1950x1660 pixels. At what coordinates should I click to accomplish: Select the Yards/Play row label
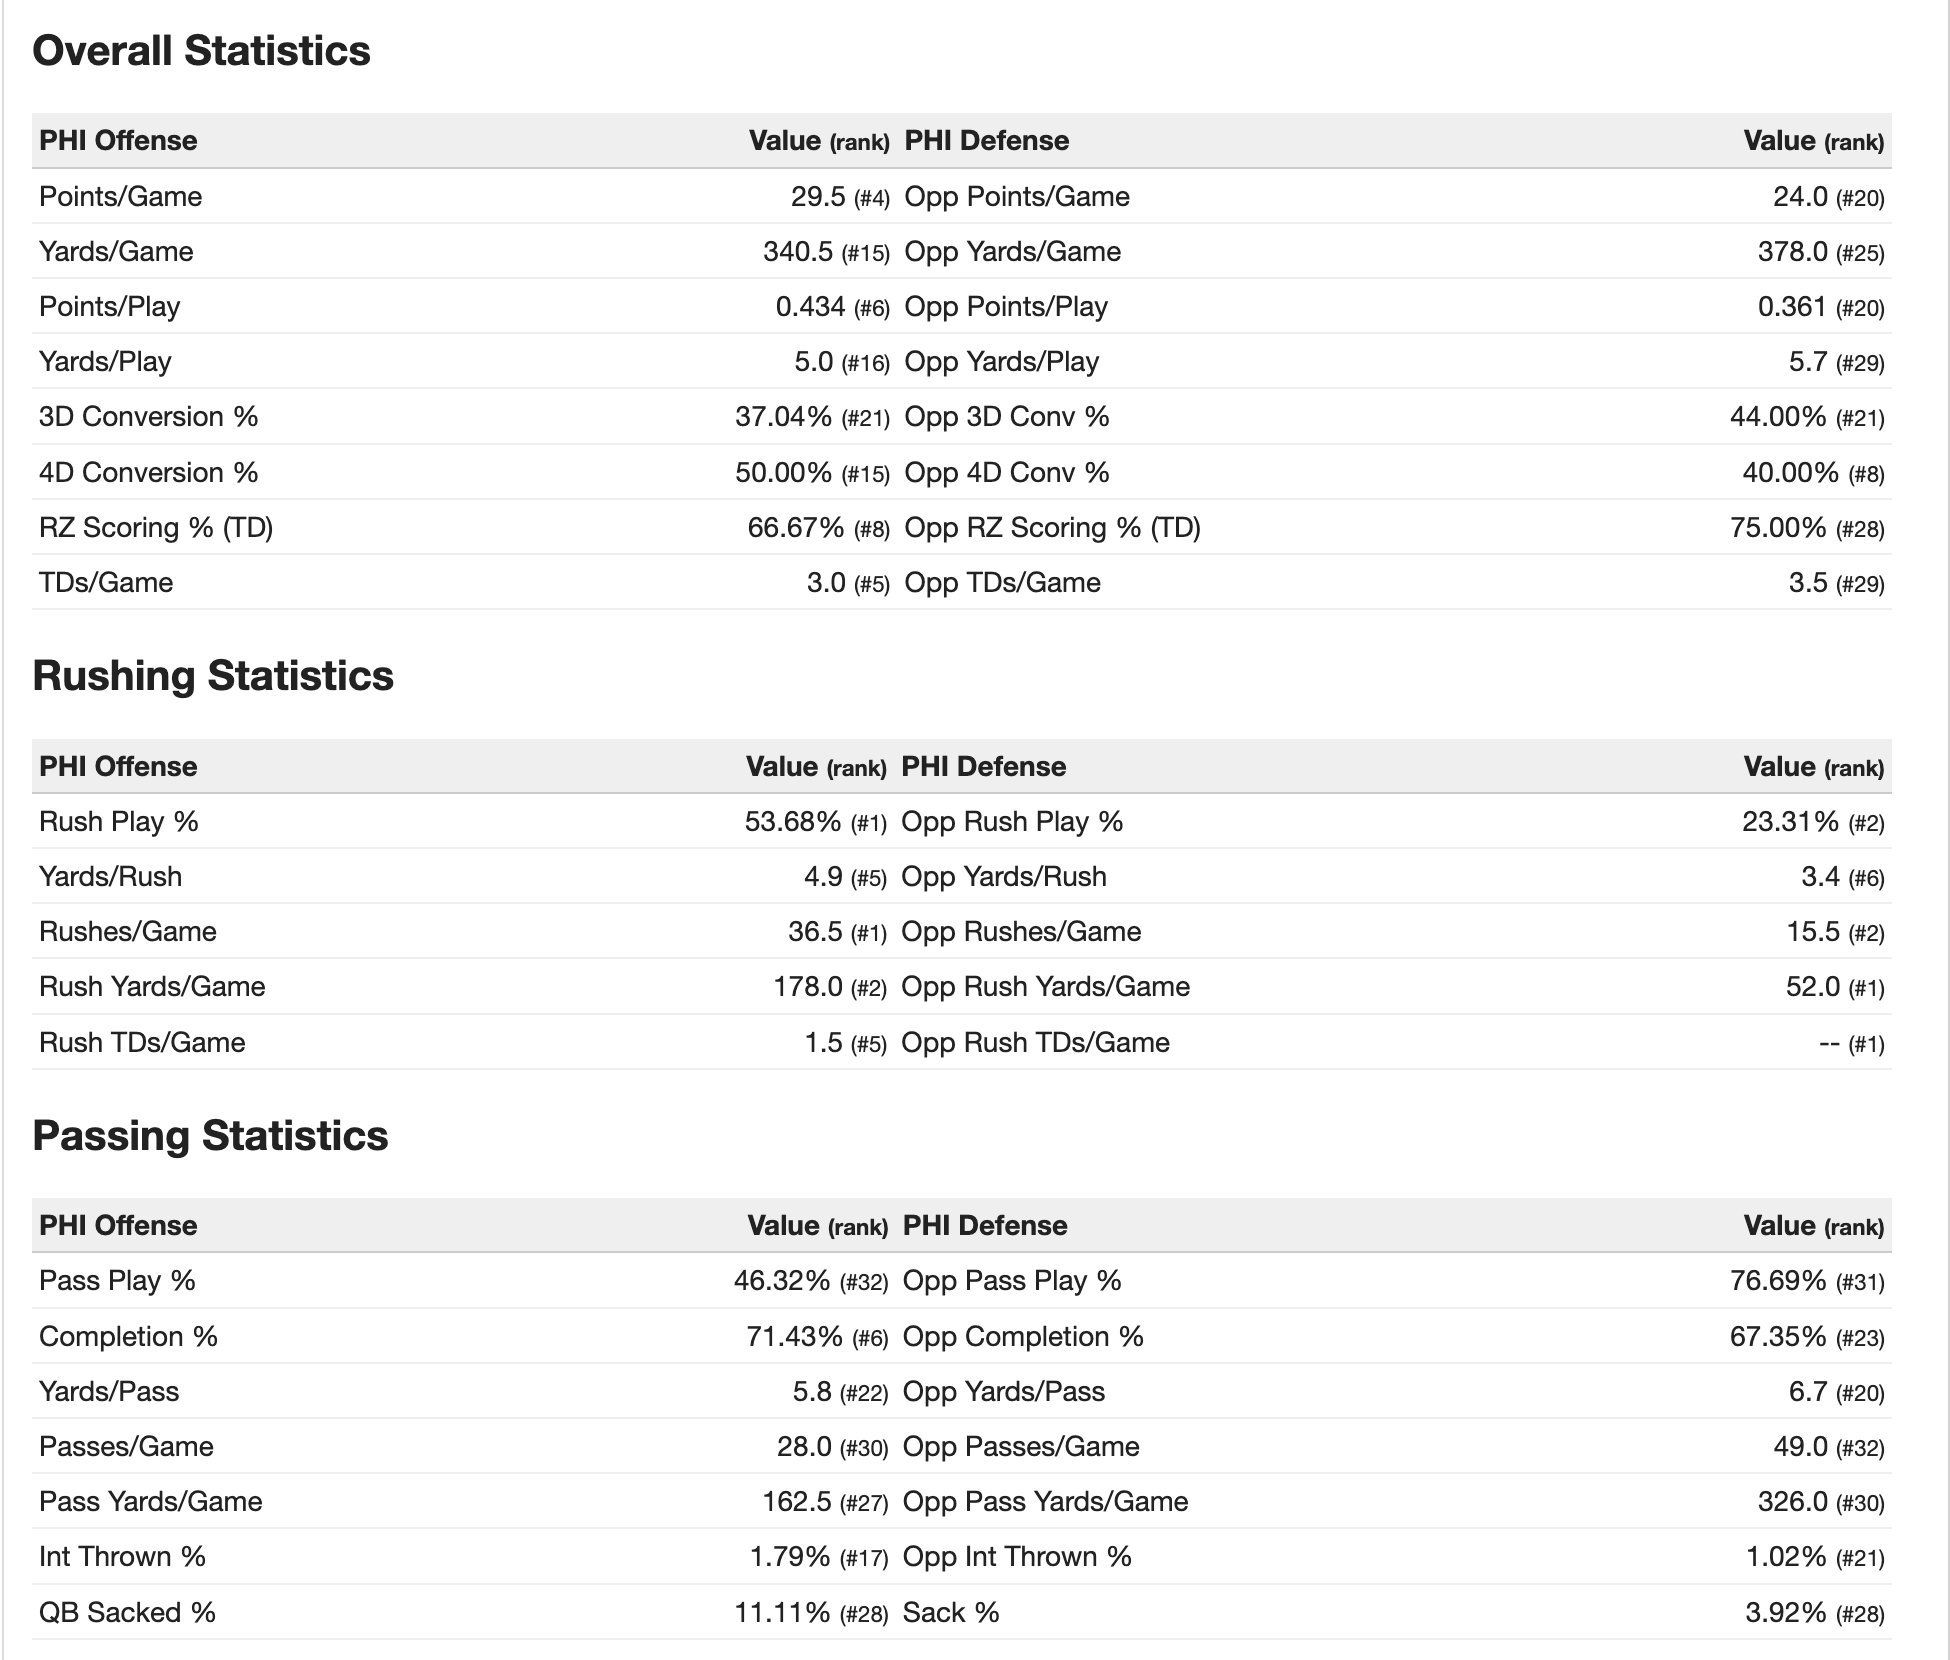105,361
